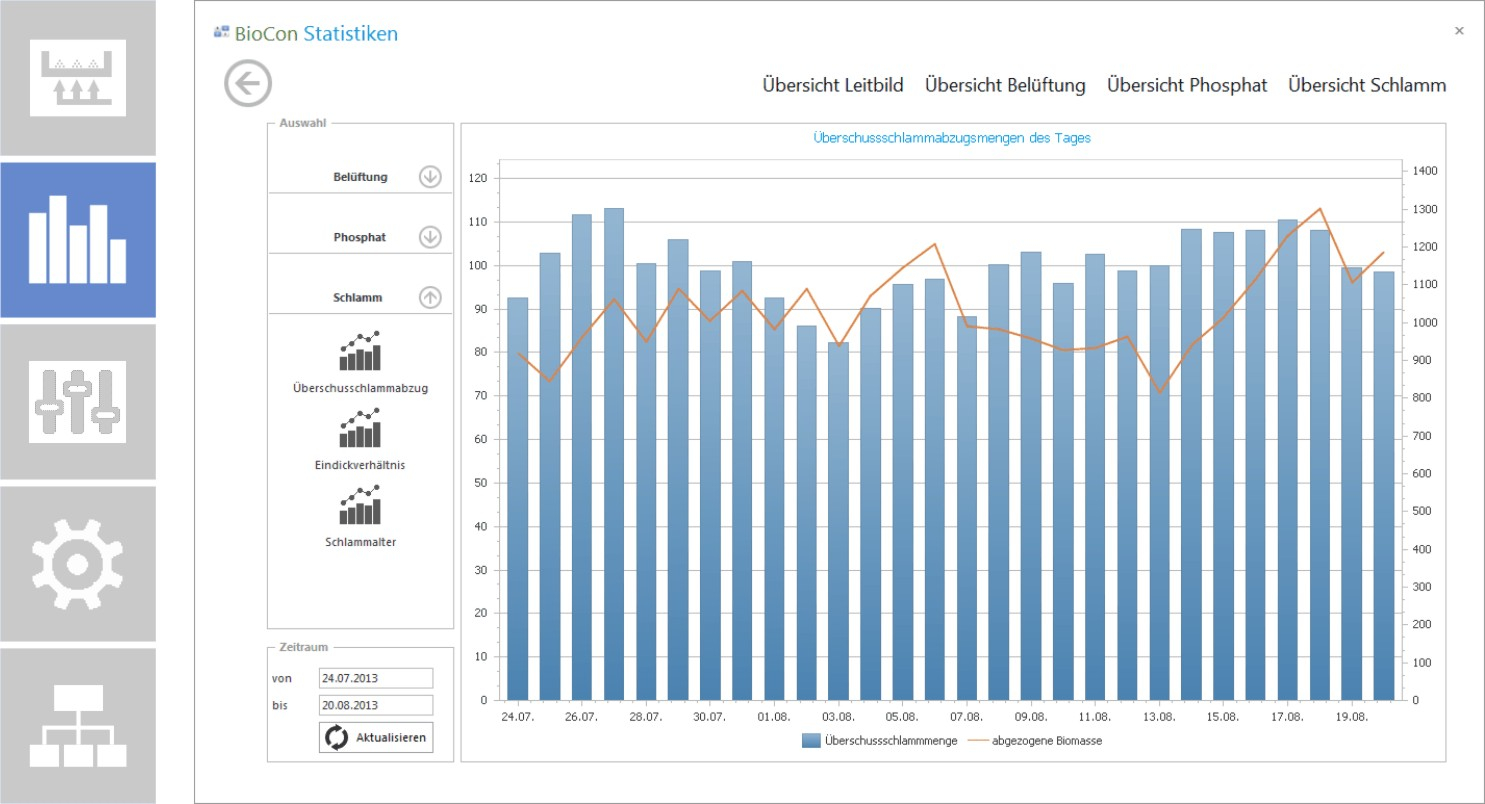This screenshot has width=1485, height=804.
Task: Switch to Übersicht Belüftung
Action: point(1005,85)
